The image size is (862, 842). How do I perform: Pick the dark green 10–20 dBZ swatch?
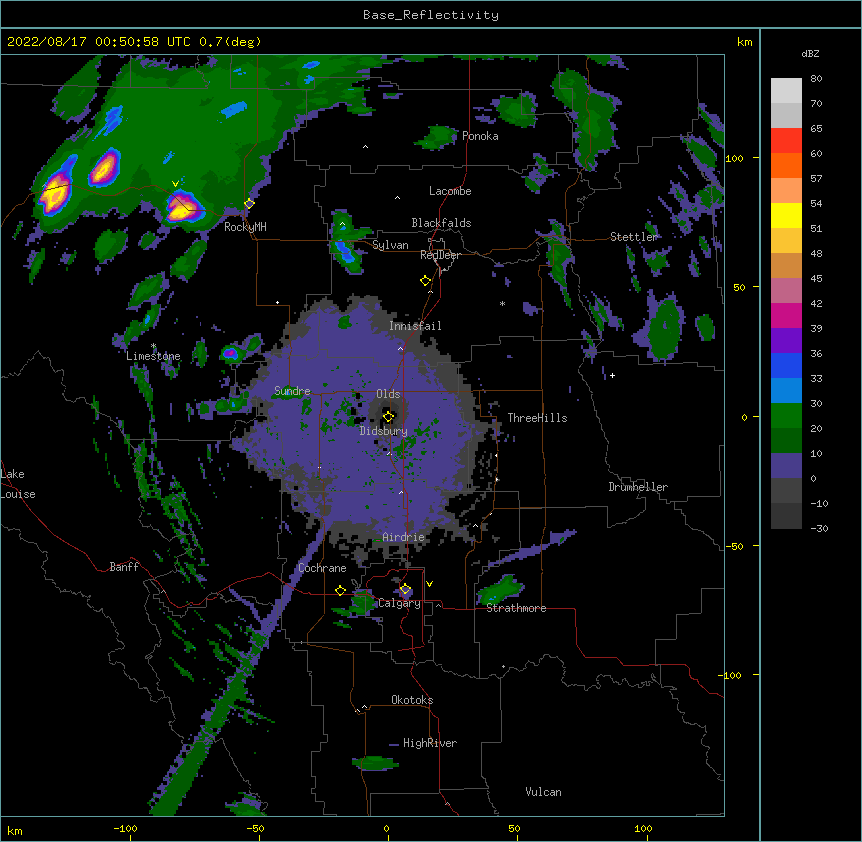[786, 441]
